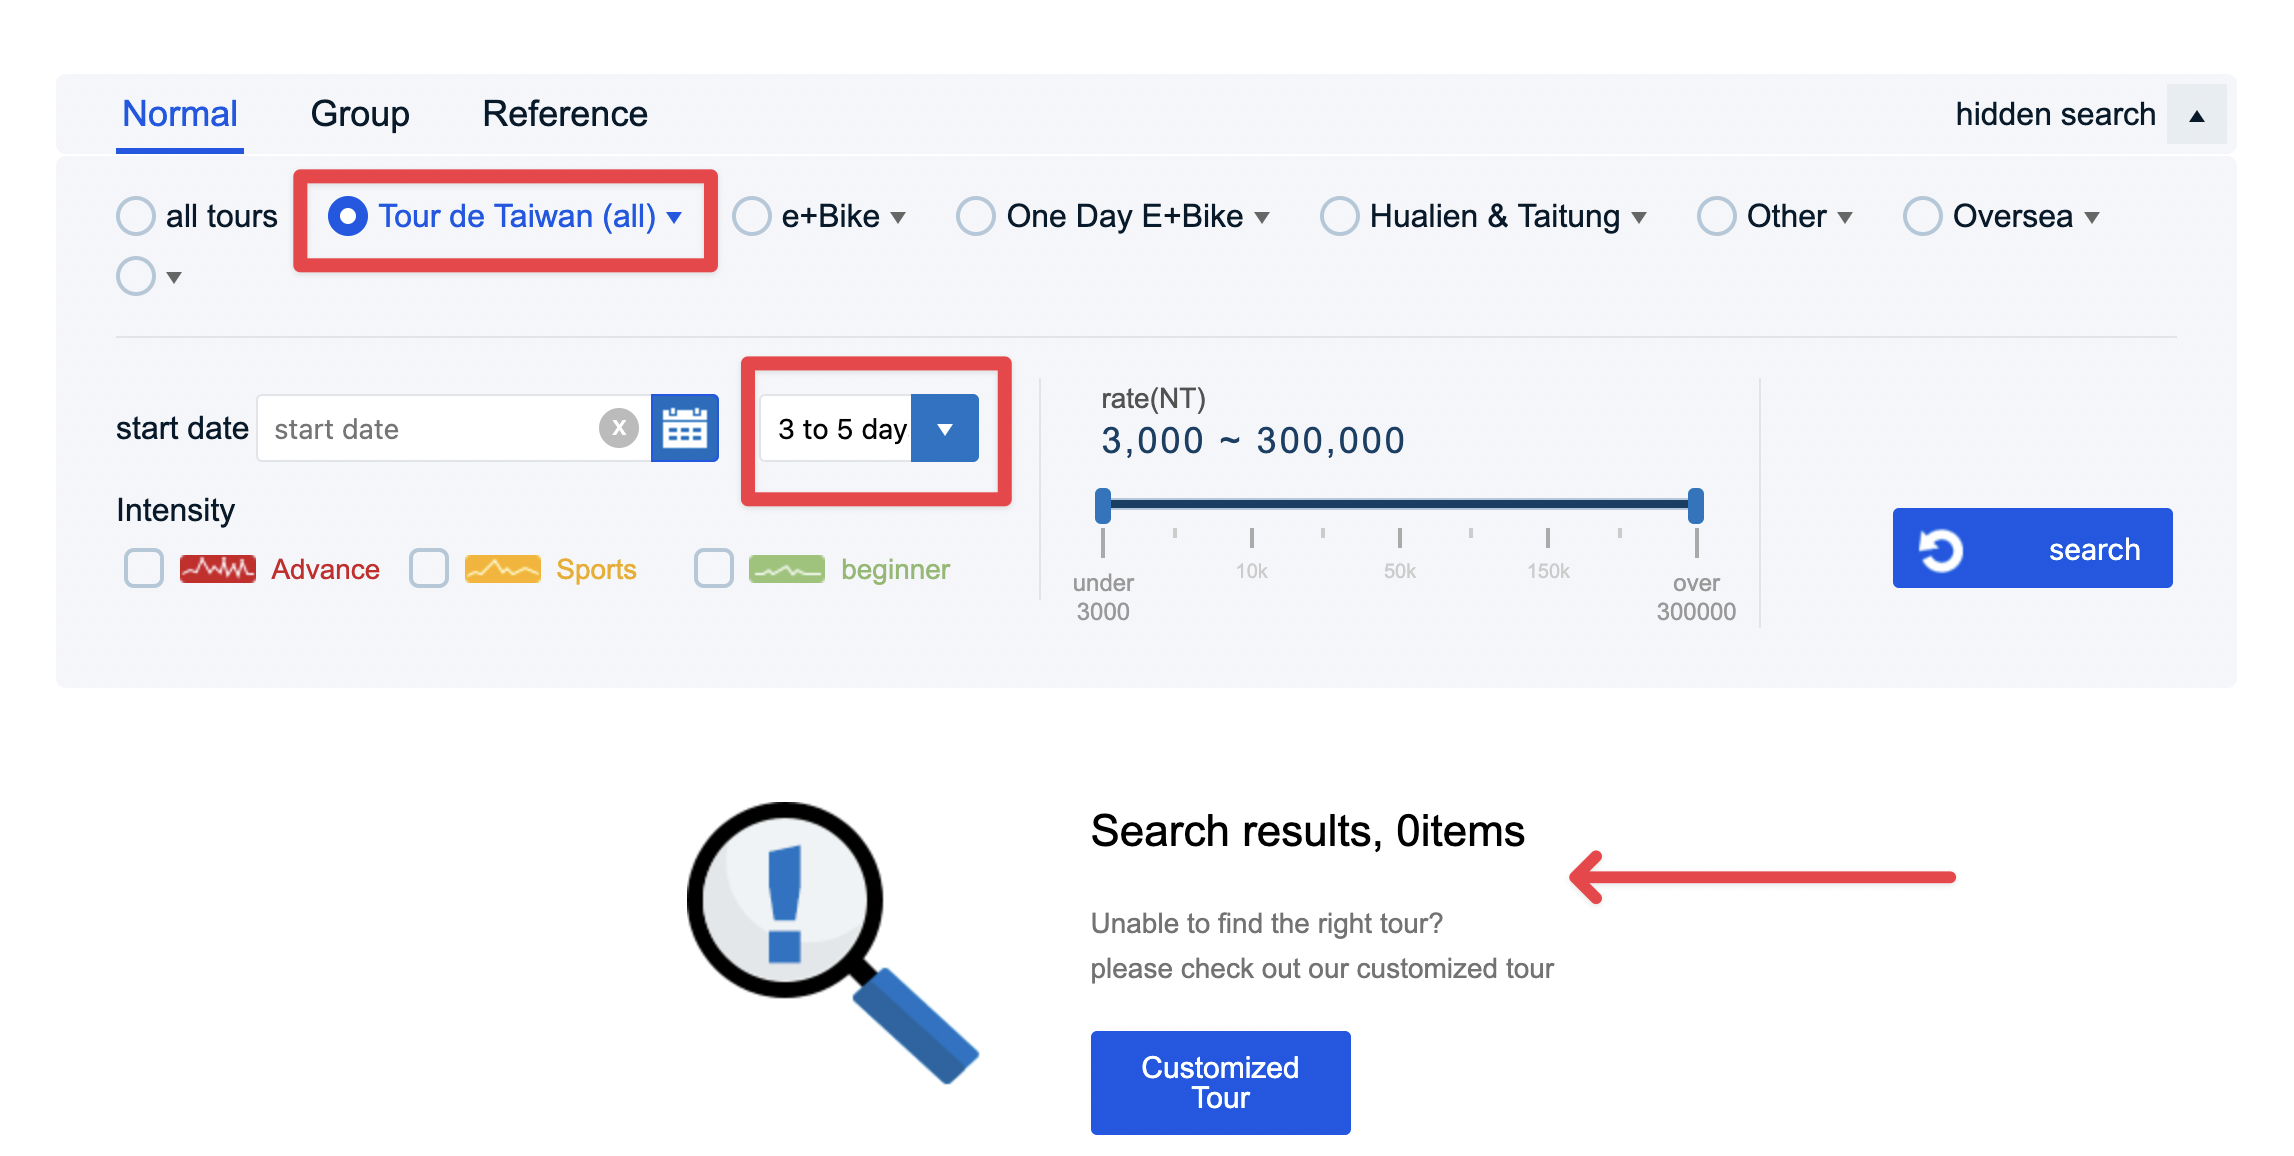Image resolution: width=2294 pixels, height=1156 pixels.
Task: Switch to the Group tab
Action: tap(360, 114)
